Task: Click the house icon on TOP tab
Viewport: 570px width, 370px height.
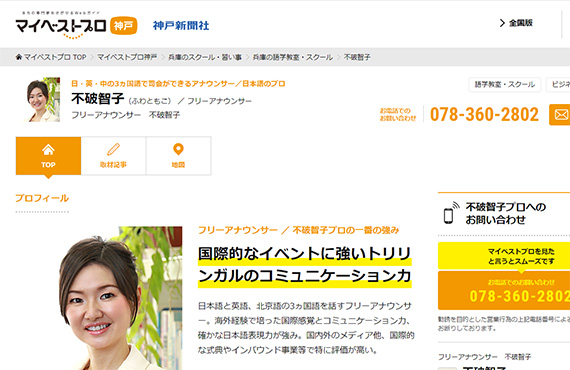Action: click(48, 149)
